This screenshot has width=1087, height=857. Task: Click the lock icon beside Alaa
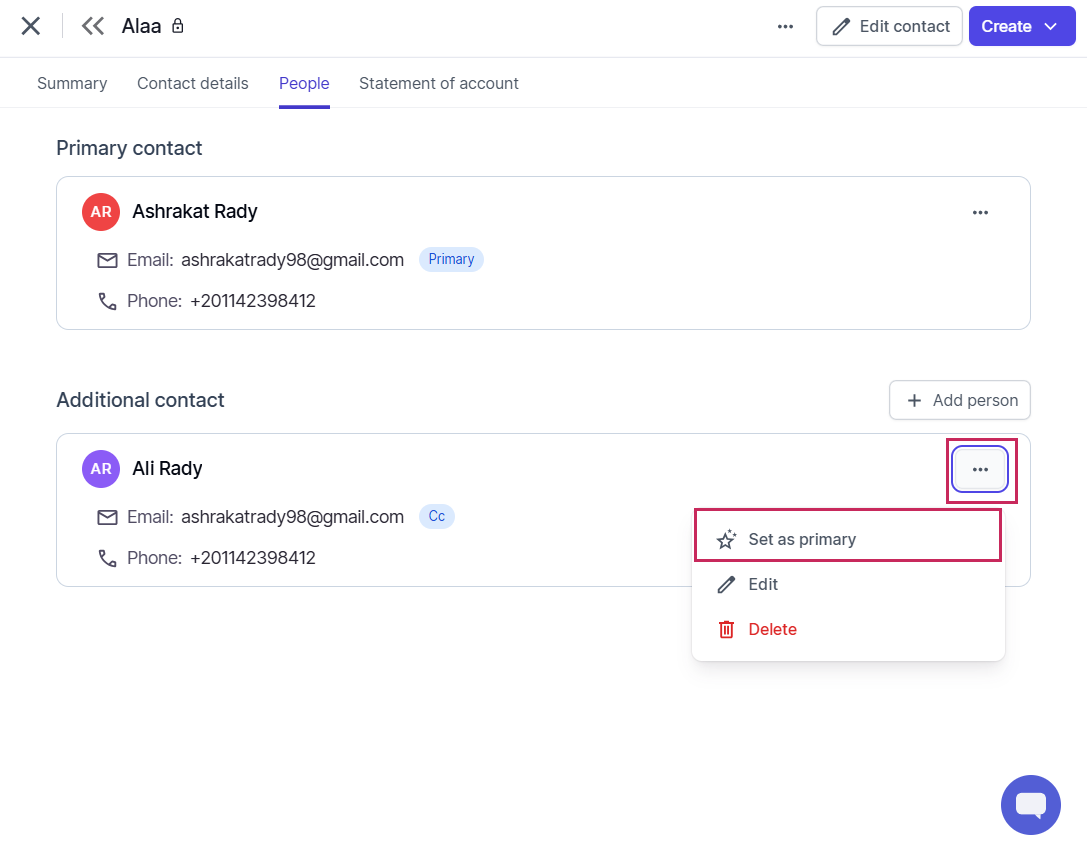pos(178,26)
